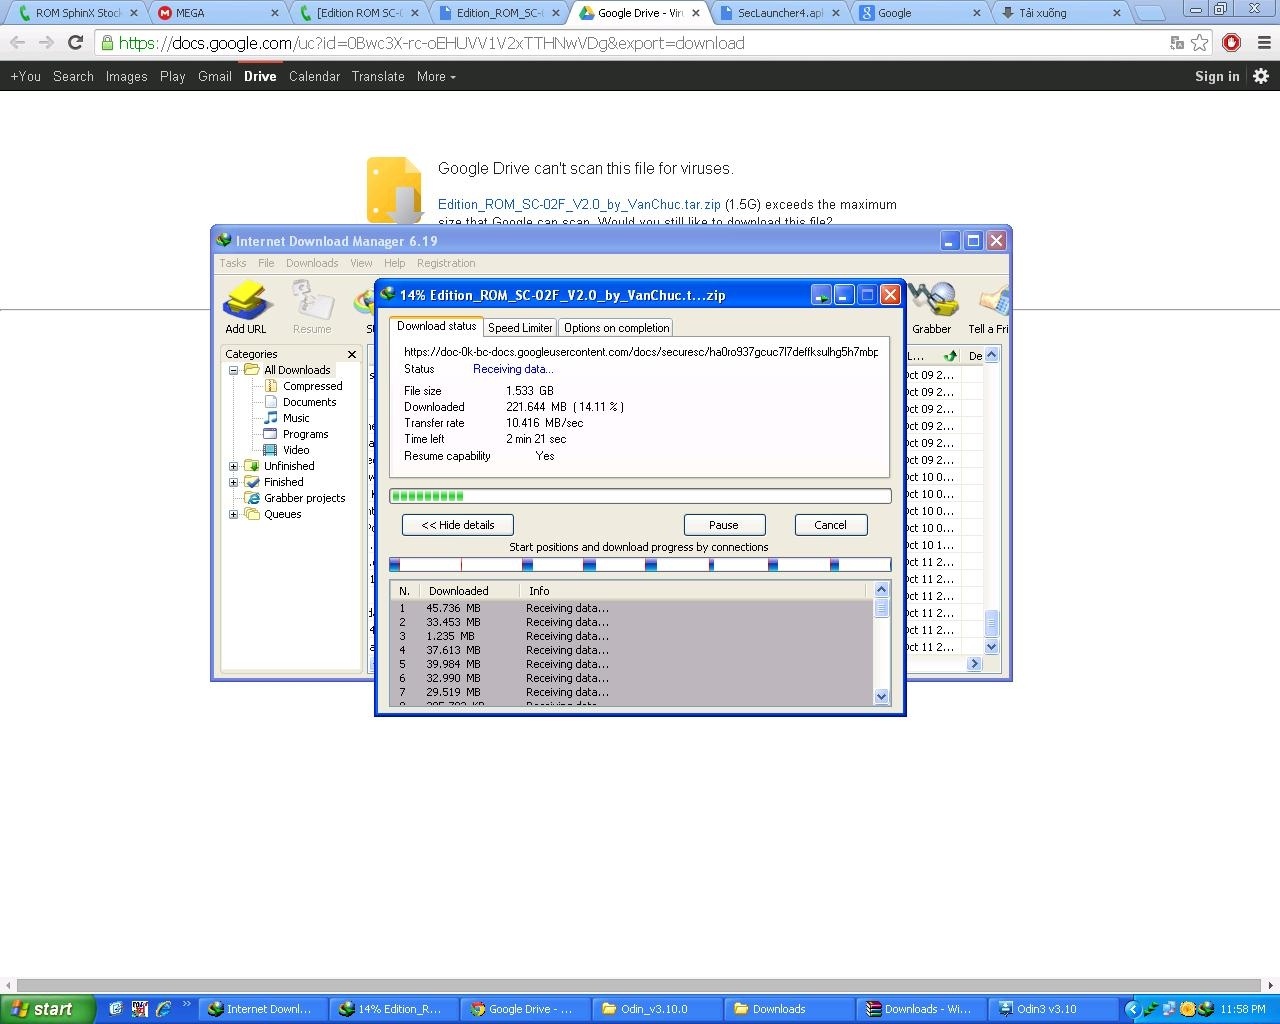Open the Odin3 v3.10 taskbar button
The image size is (1280, 1024).
(1055, 1009)
